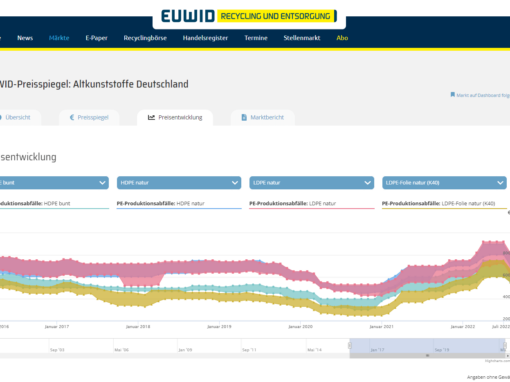The height and width of the screenshot is (382, 510).
Task: Select the Preisentwicklung tab
Action: (175, 117)
